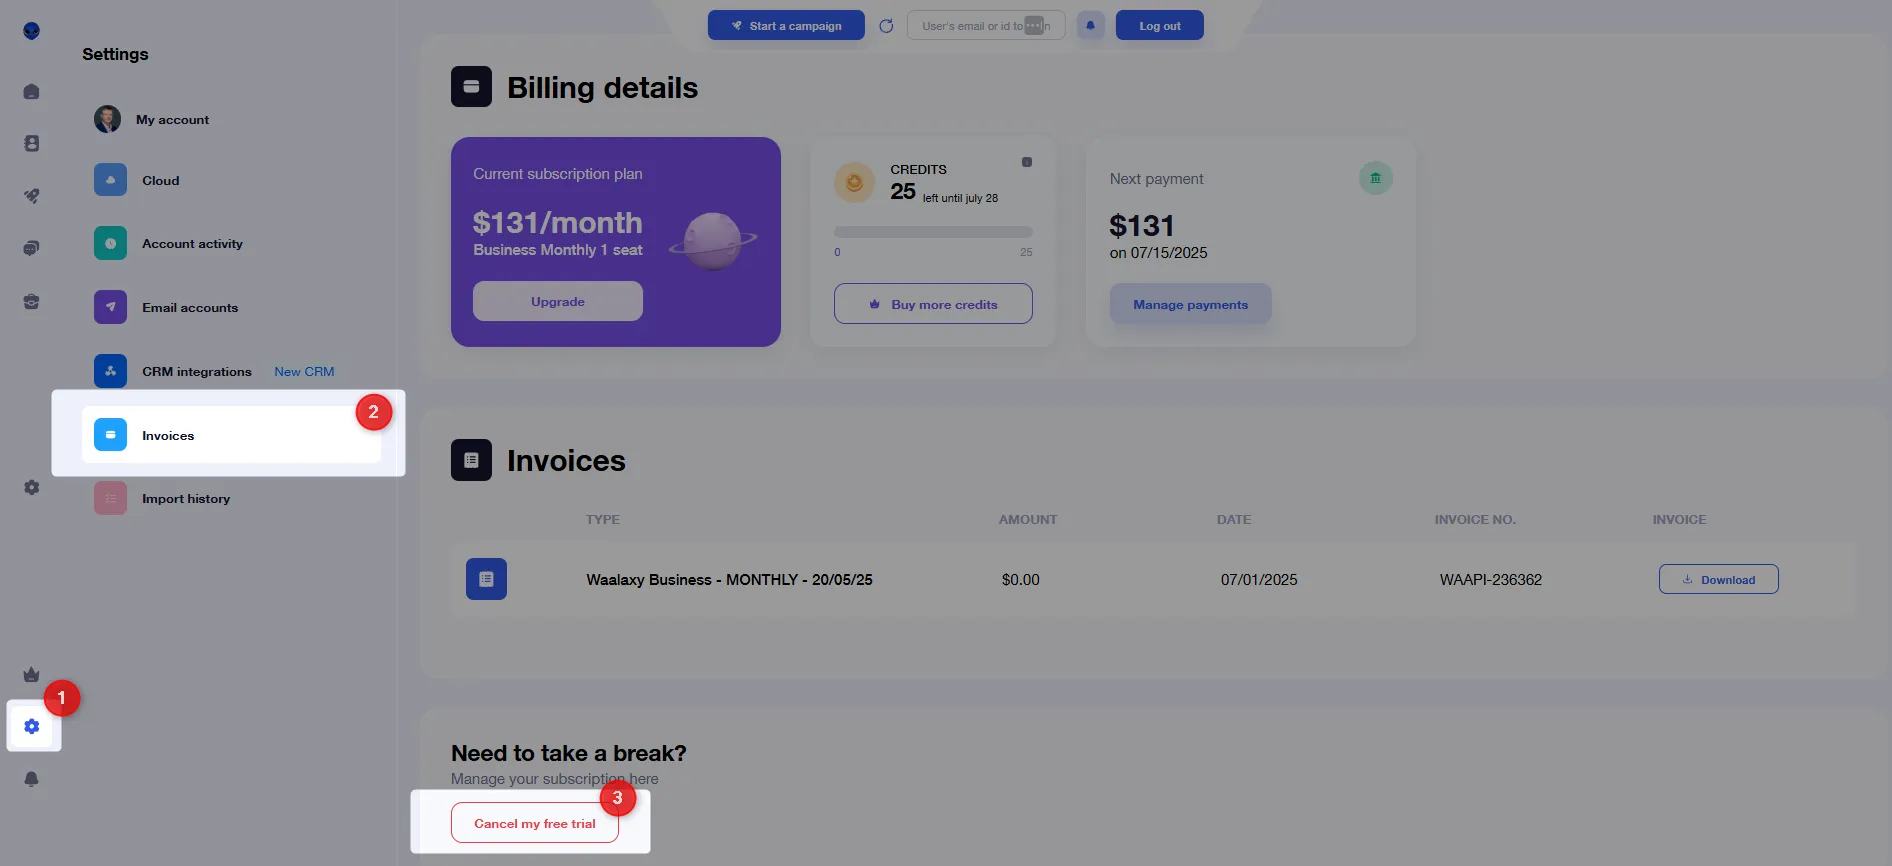The width and height of the screenshot is (1892, 866).
Task: Select Invoices in the Settings menu
Action: [x=231, y=435]
